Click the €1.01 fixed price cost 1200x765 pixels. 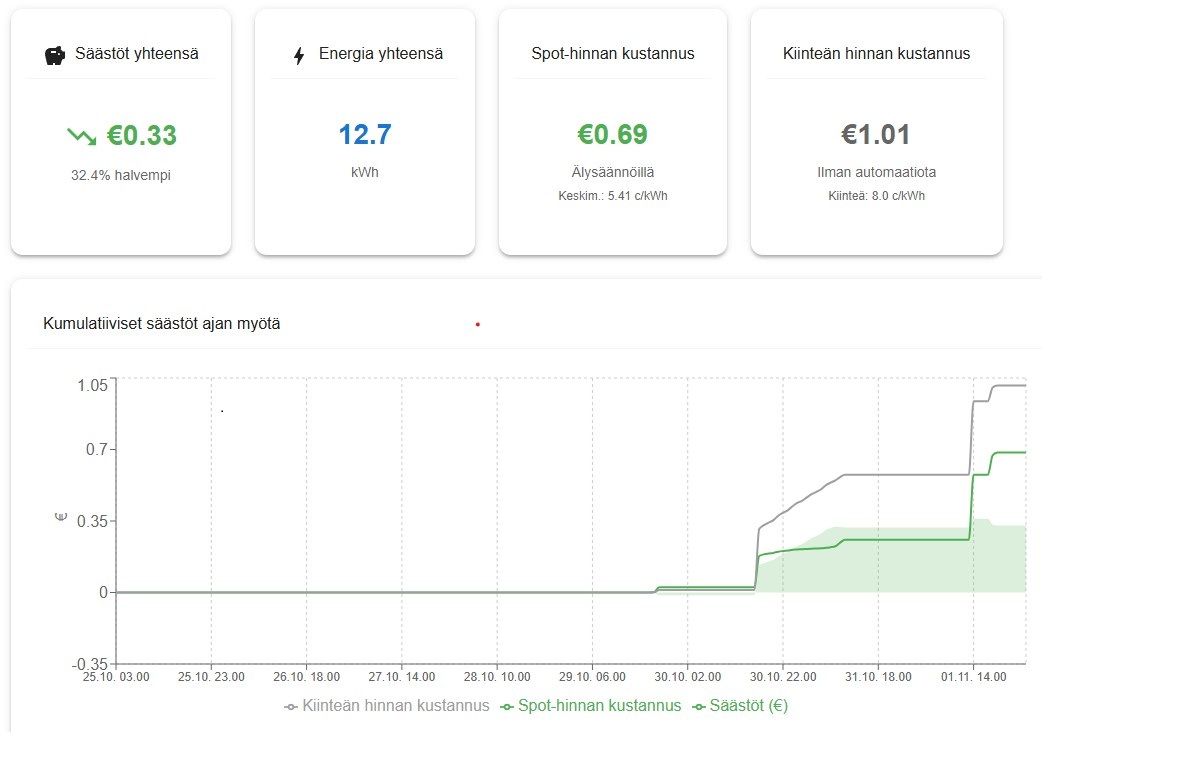pos(875,135)
